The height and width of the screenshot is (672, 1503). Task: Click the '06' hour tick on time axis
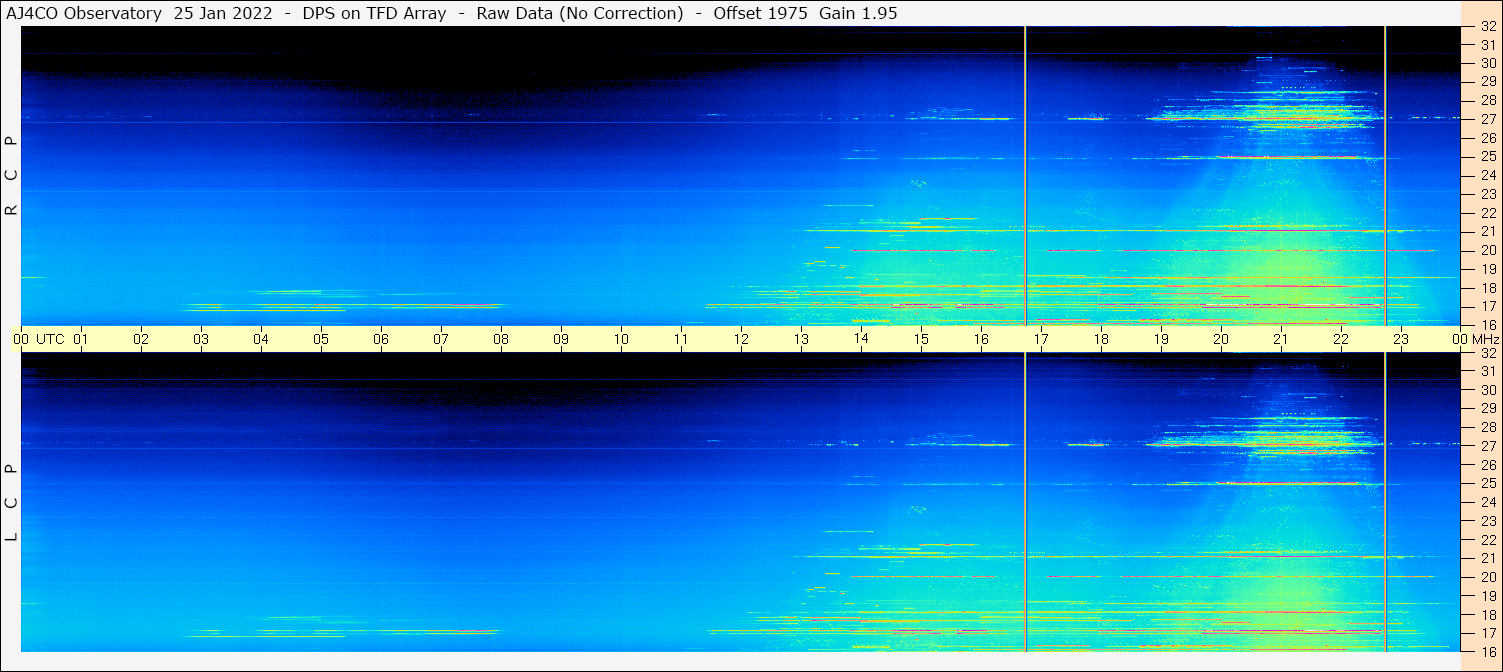[381, 339]
